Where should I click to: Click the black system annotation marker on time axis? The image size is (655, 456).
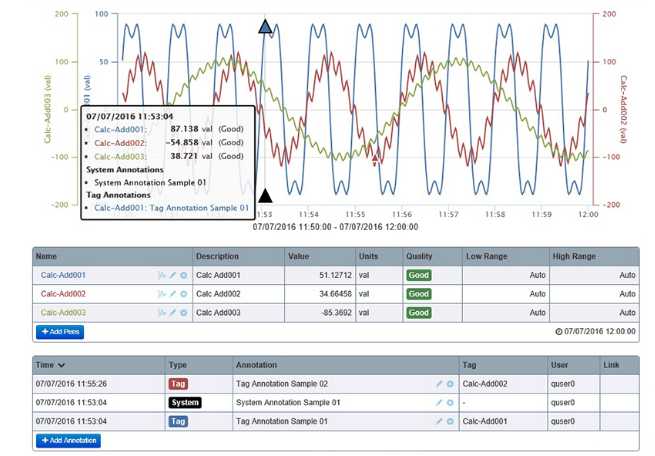coord(265,197)
